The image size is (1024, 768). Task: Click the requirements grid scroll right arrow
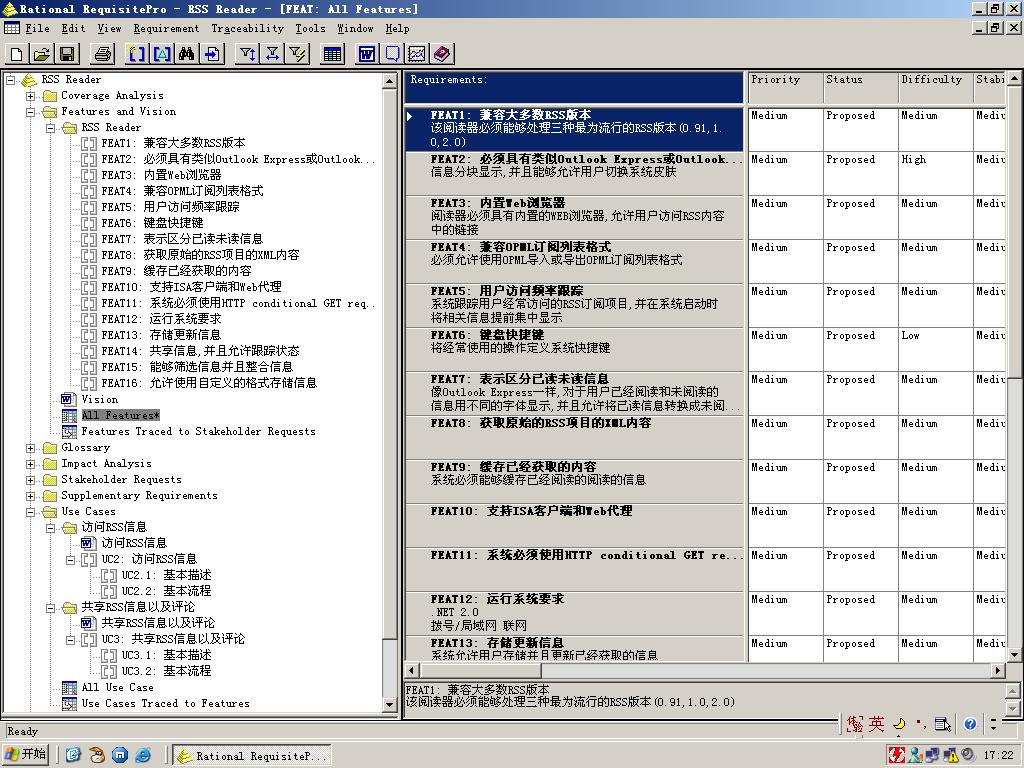[x=998, y=670]
